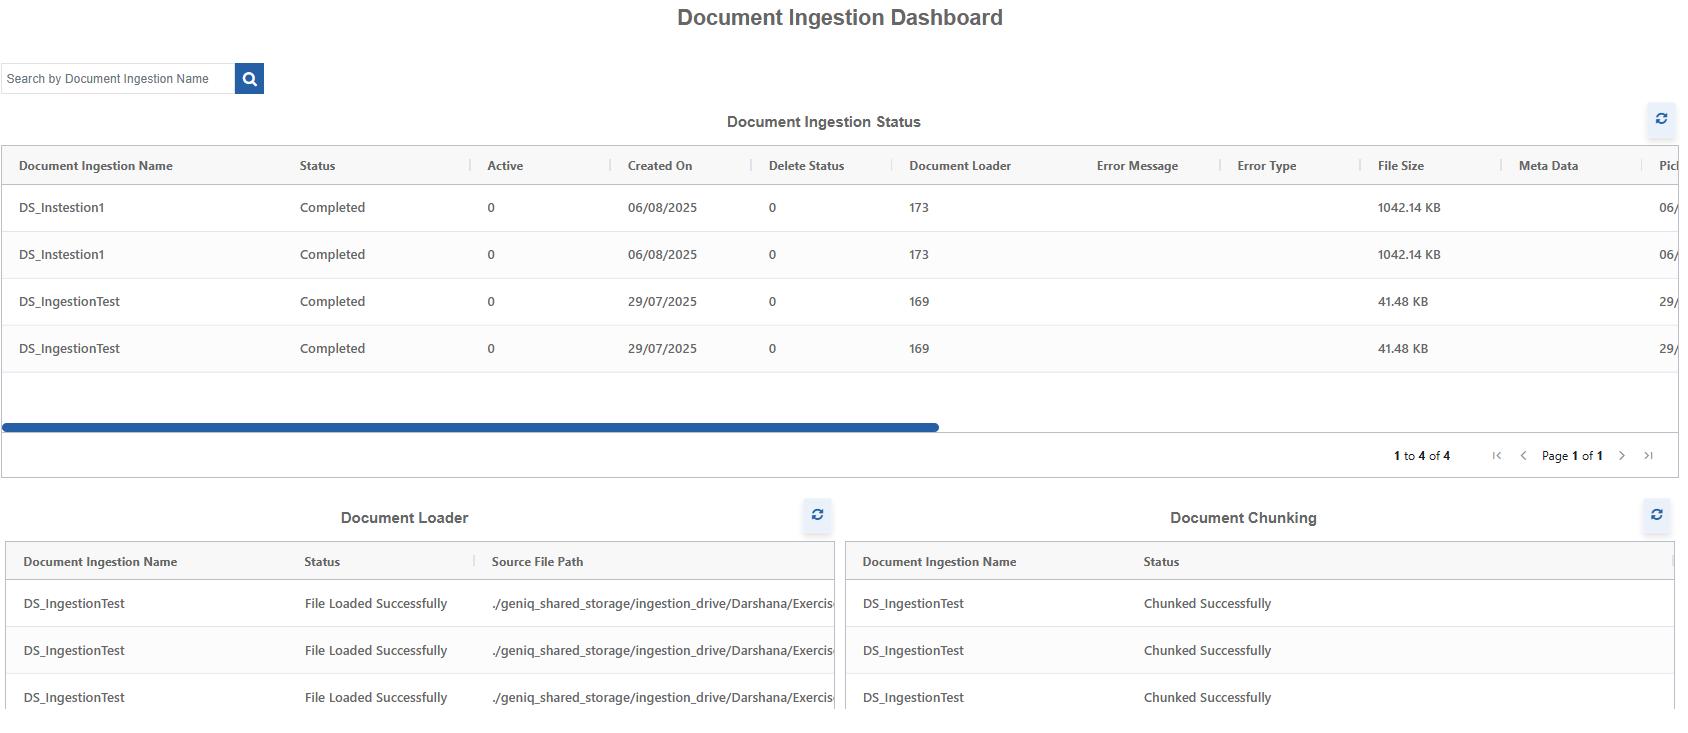Screen dimensions: 1688x733
Task: Click first 1042.14 KB file size cell
Action: pyautogui.click(x=1409, y=208)
